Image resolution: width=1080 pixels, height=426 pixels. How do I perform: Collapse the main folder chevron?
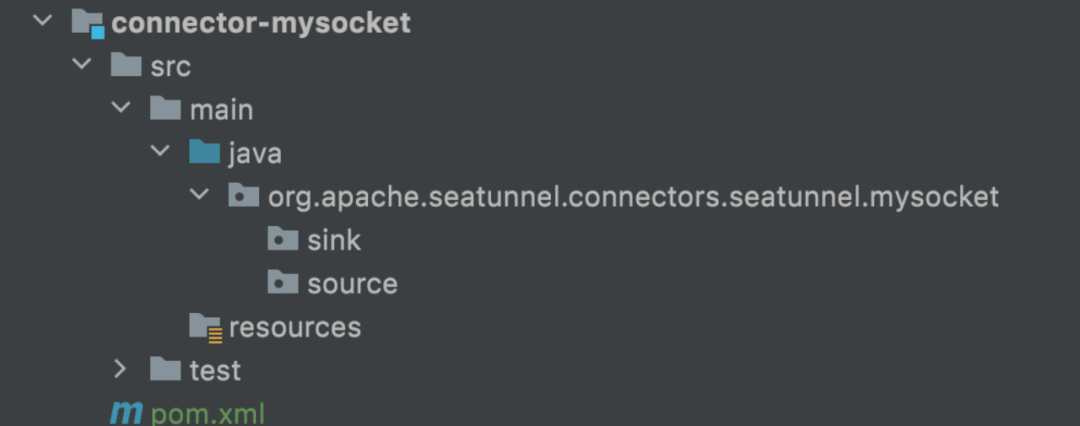pos(121,108)
